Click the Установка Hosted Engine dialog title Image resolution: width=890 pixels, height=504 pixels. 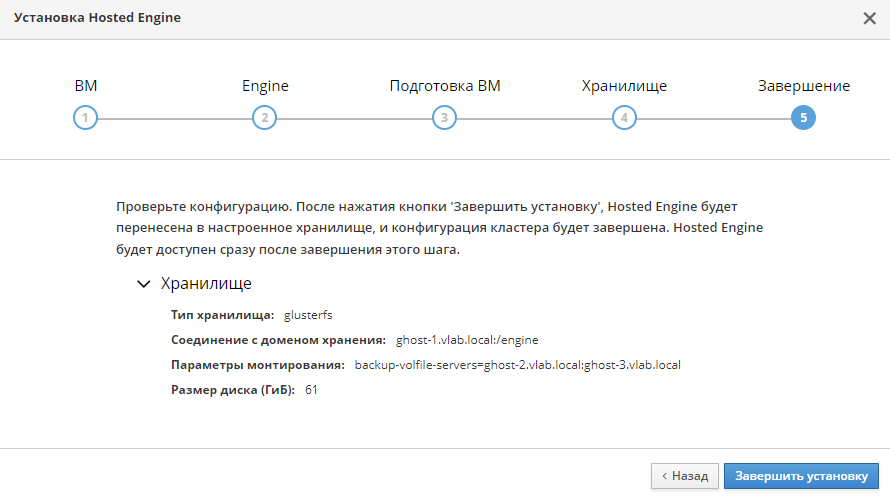[x=97, y=18]
